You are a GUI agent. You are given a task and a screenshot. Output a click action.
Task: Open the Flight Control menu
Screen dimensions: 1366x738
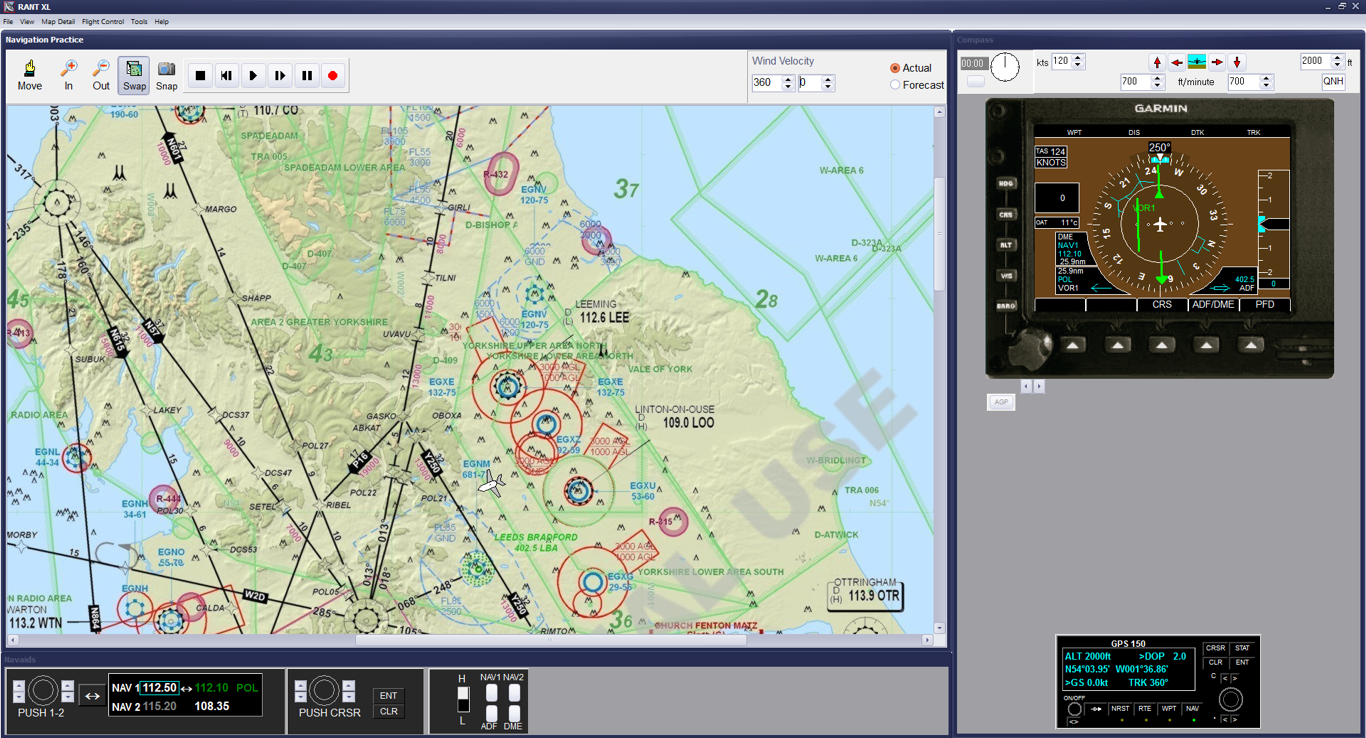103,21
